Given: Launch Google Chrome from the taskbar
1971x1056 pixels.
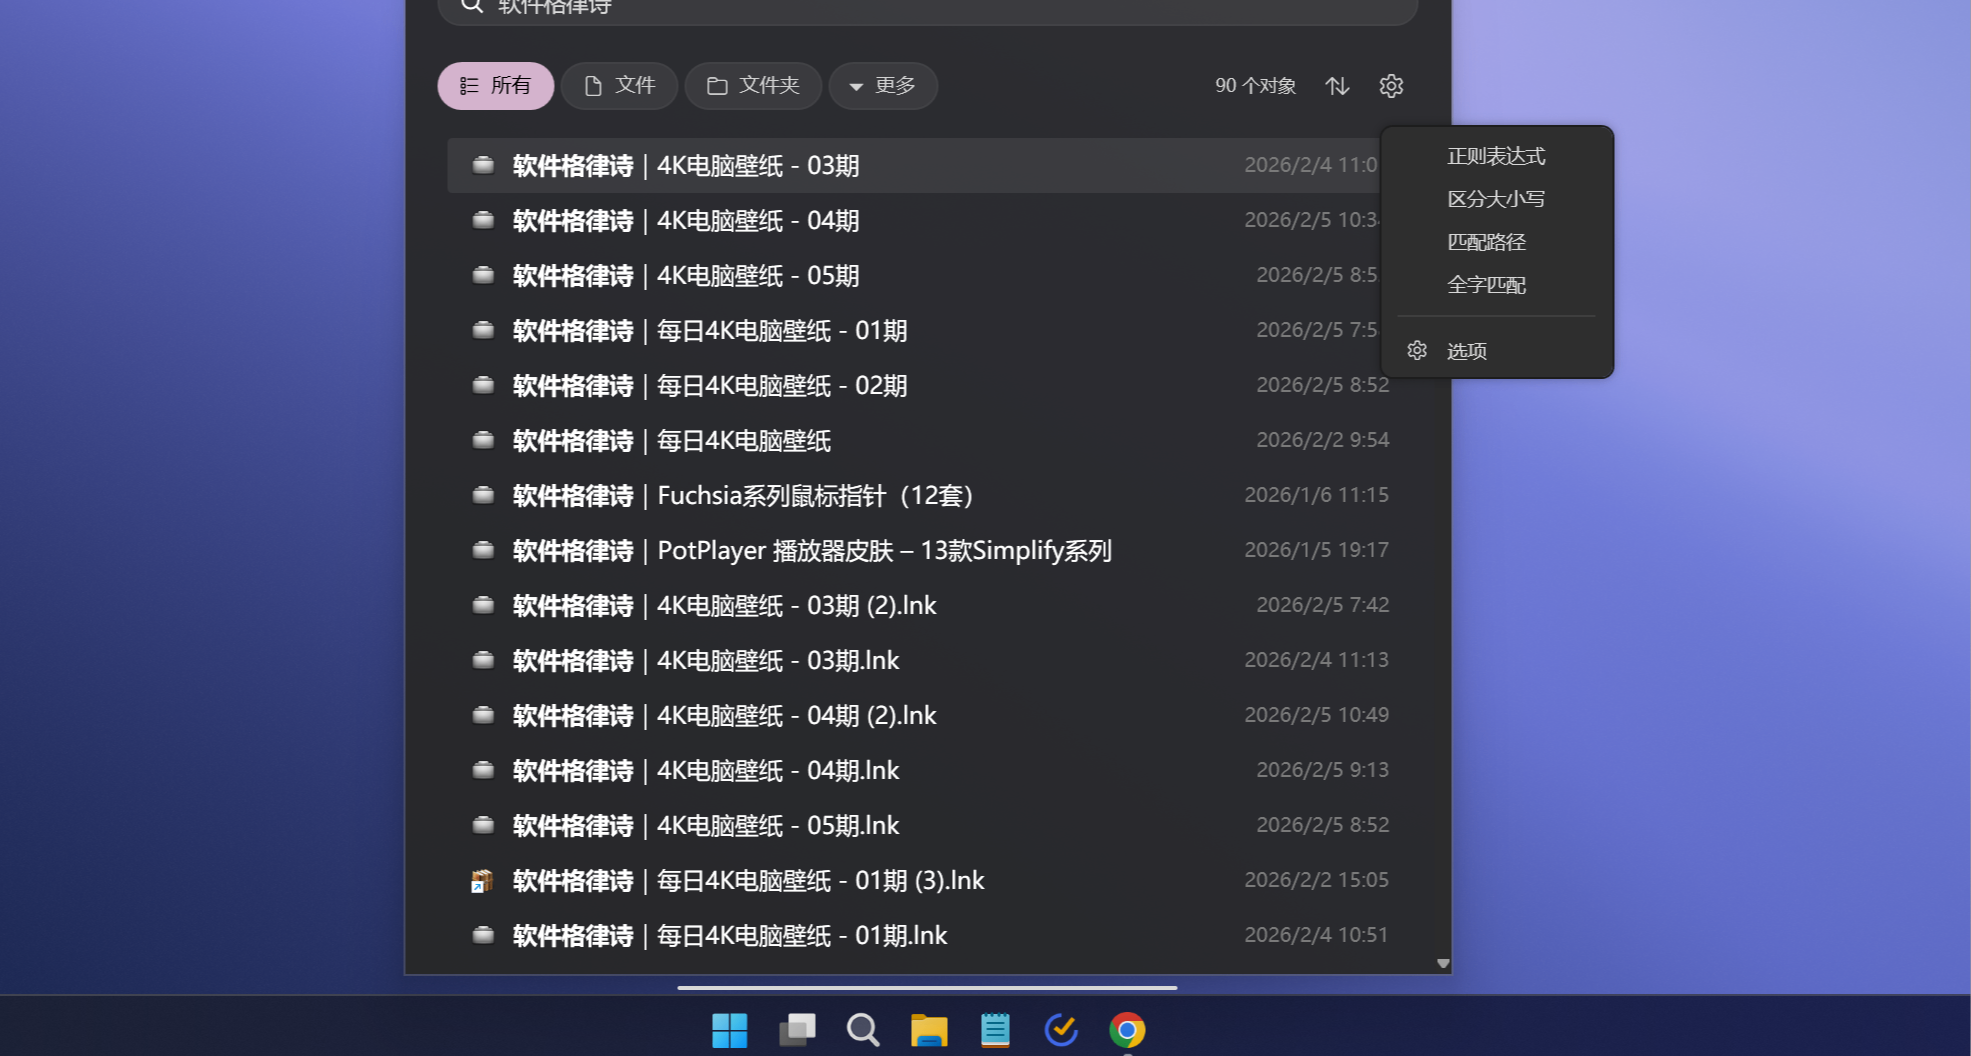Looking at the screenshot, I should point(1127,1029).
